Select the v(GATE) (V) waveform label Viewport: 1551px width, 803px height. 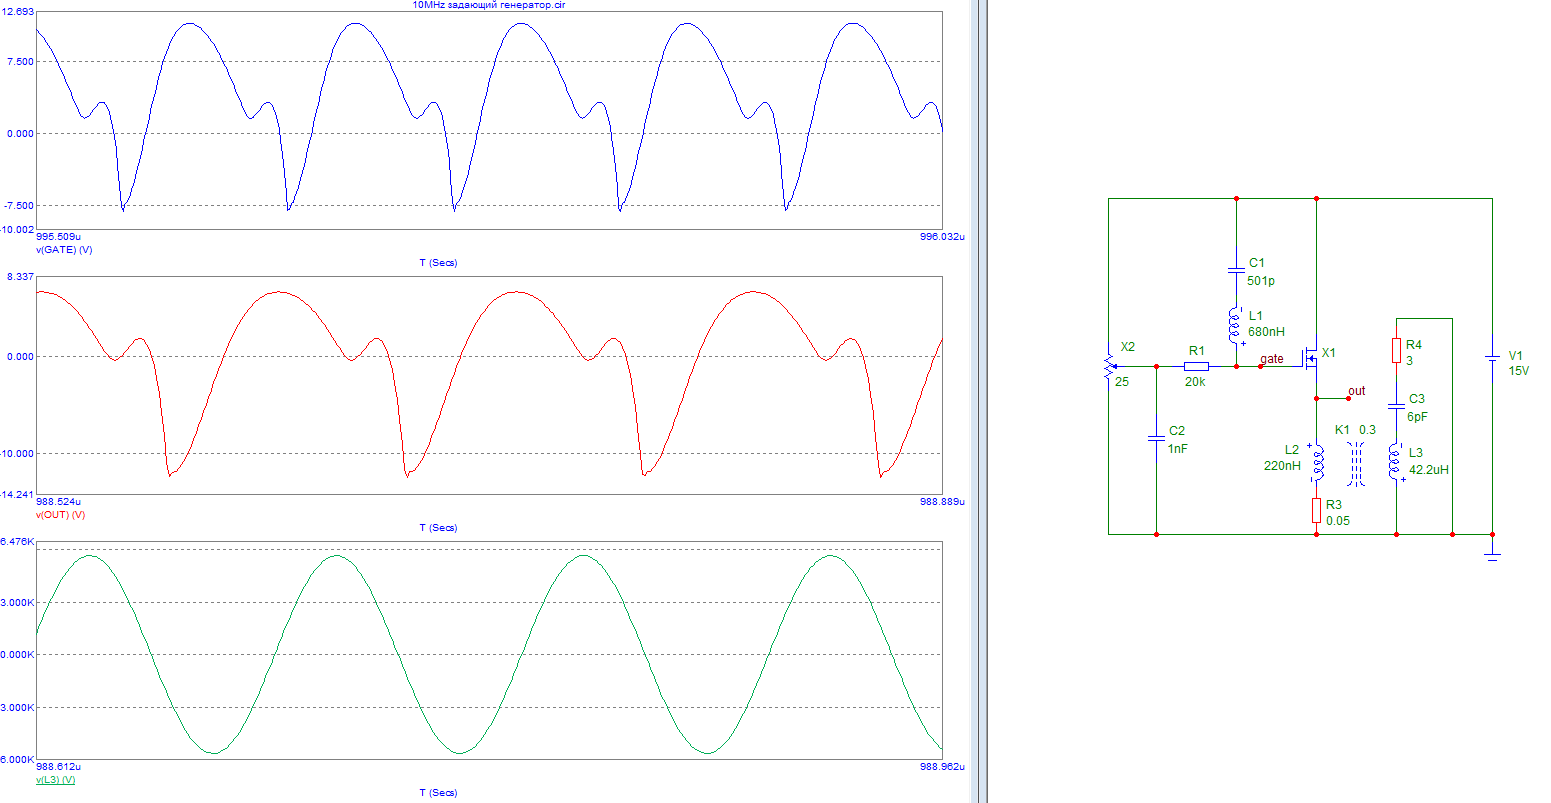coord(64,250)
